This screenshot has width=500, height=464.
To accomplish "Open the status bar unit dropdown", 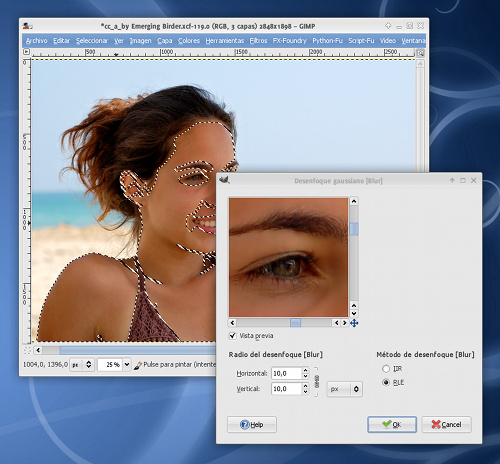I will click(82, 365).
